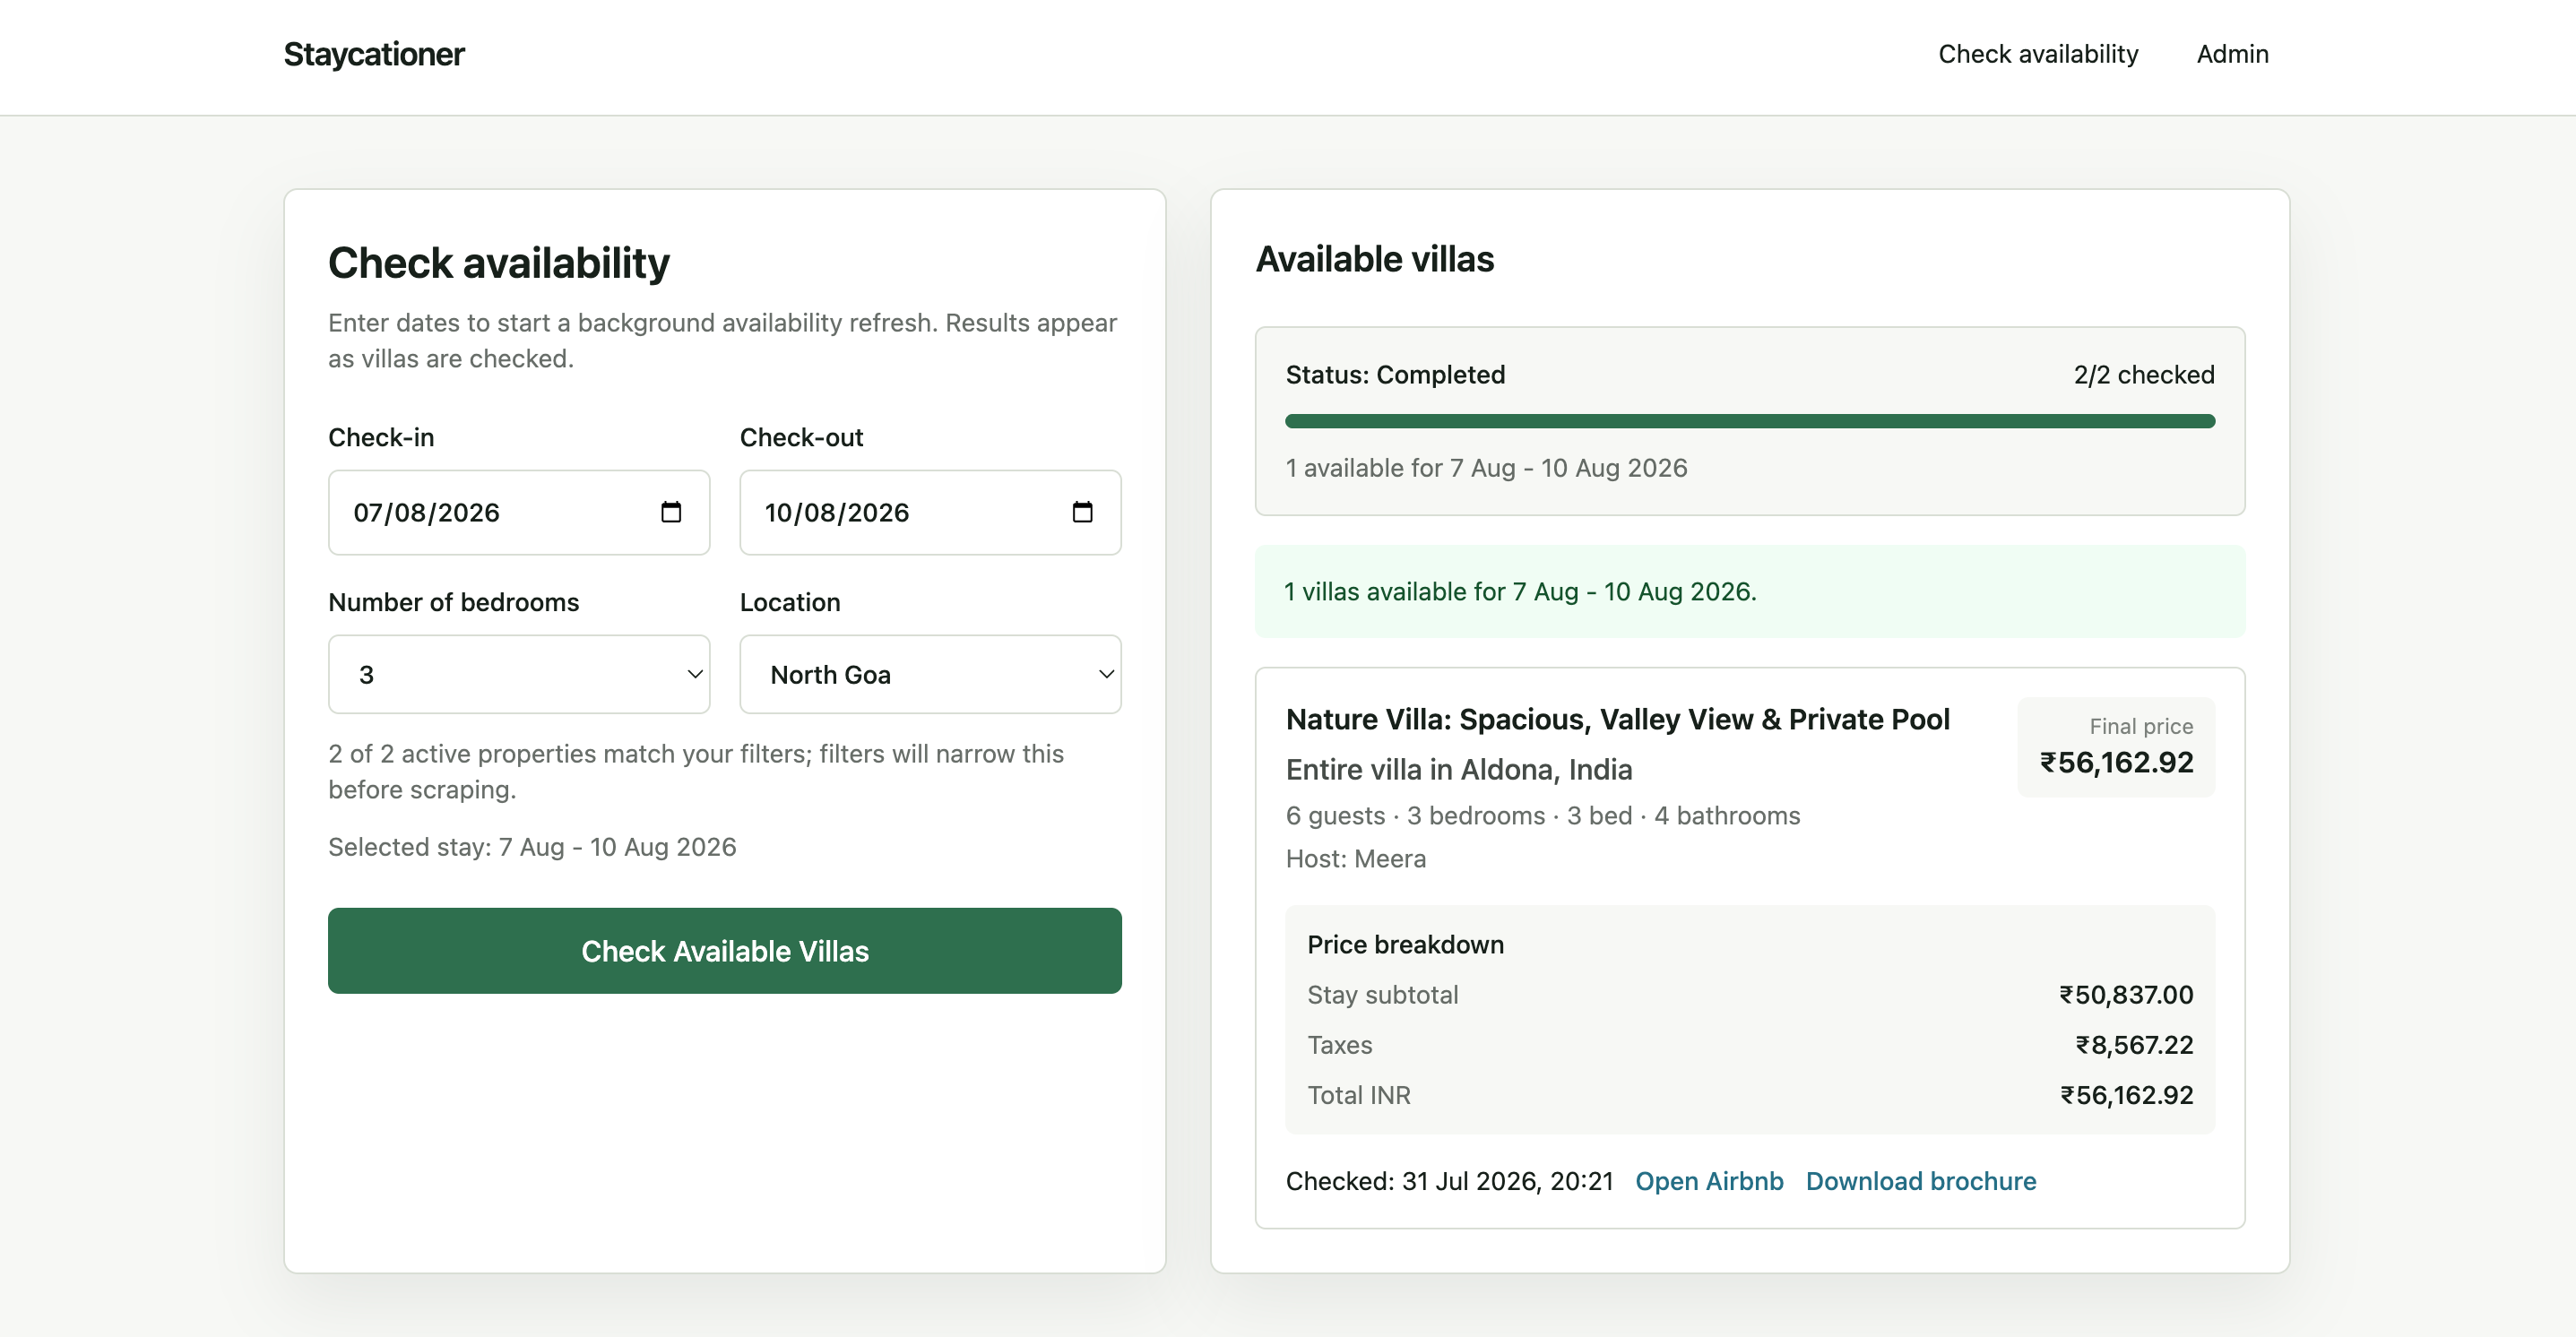Click 'Selected stay: 7 Aug - 10 Aug 2026'
Viewport: 2576px width, 1337px height.
coord(532,846)
